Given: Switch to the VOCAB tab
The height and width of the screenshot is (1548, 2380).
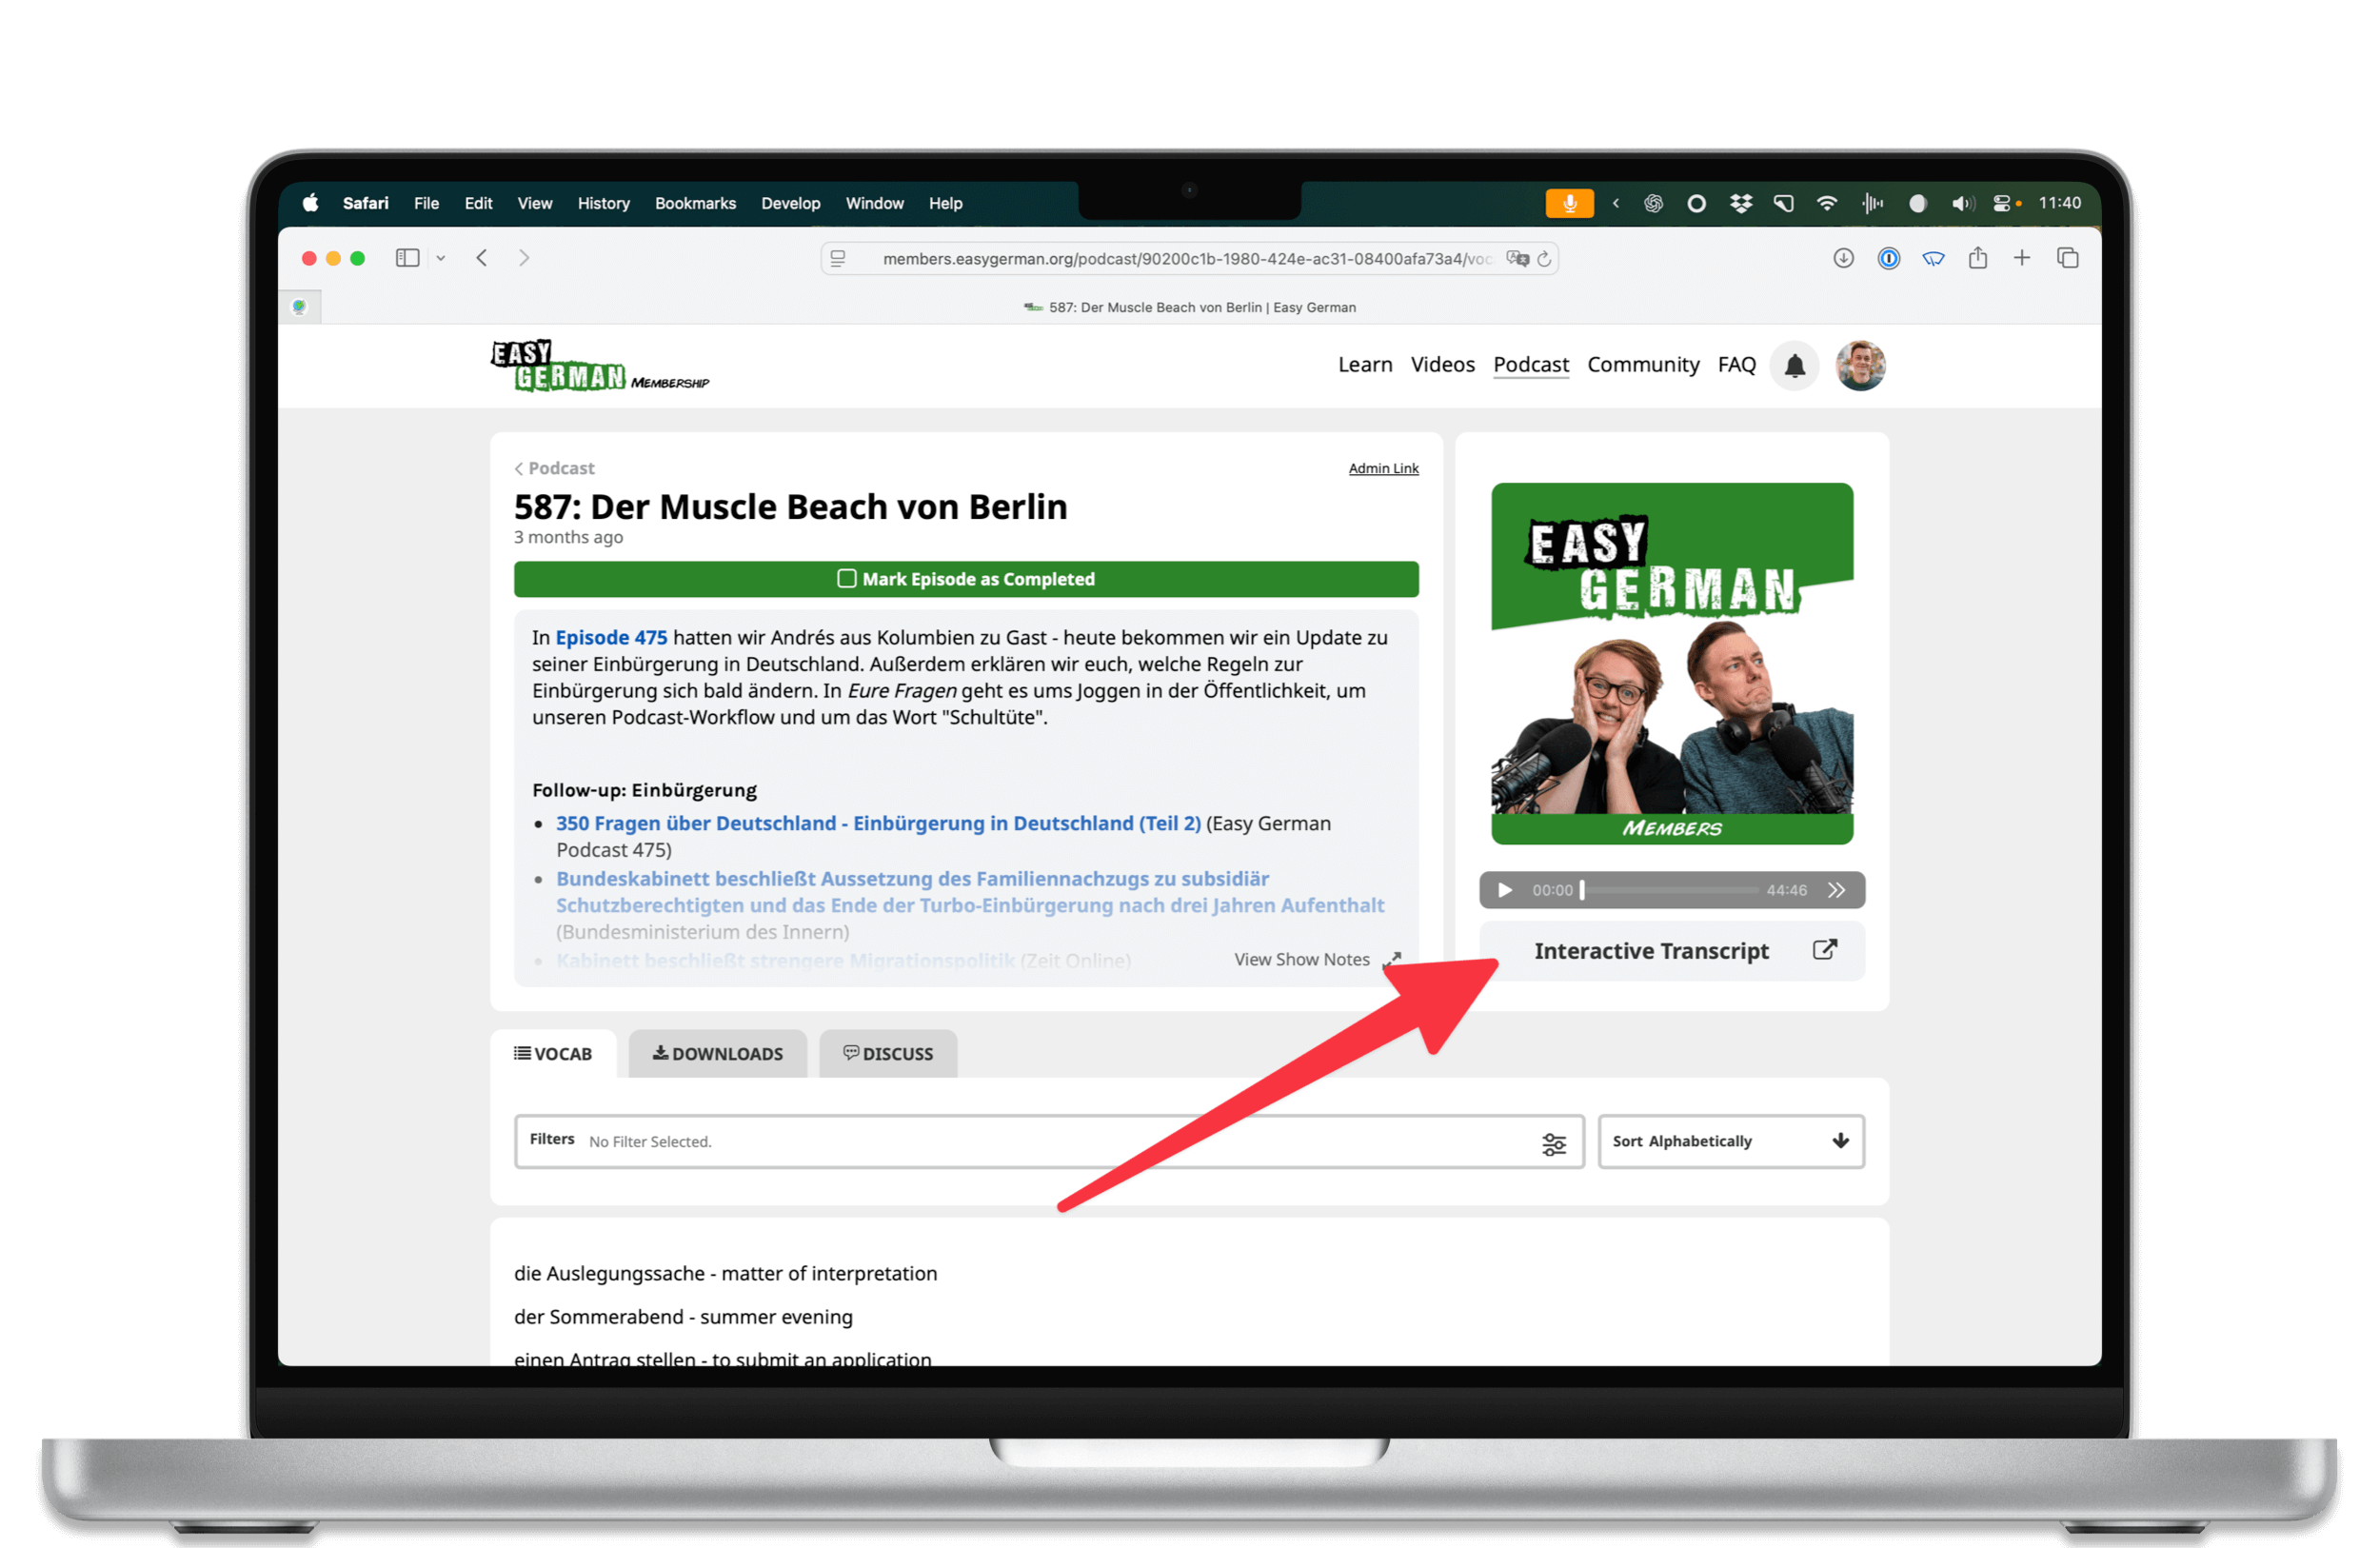Looking at the screenshot, I should click(553, 1054).
